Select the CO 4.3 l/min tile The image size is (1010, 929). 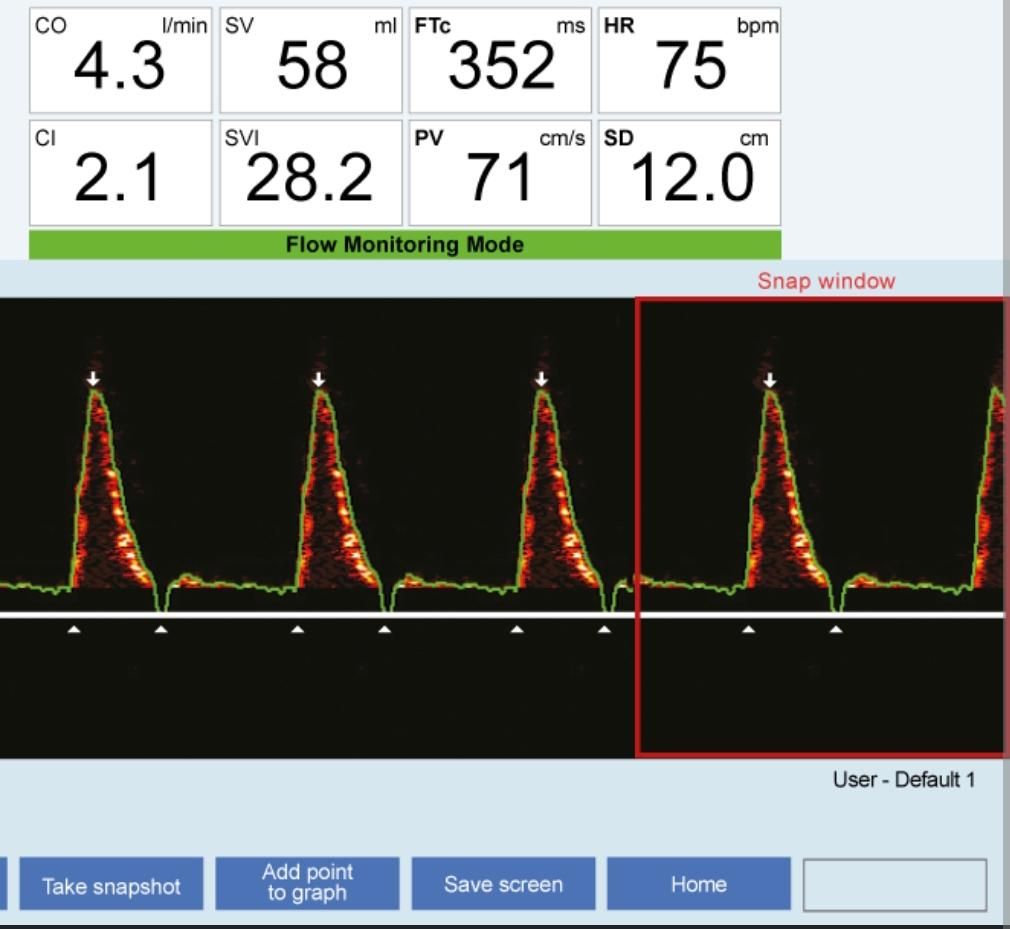pos(120,61)
